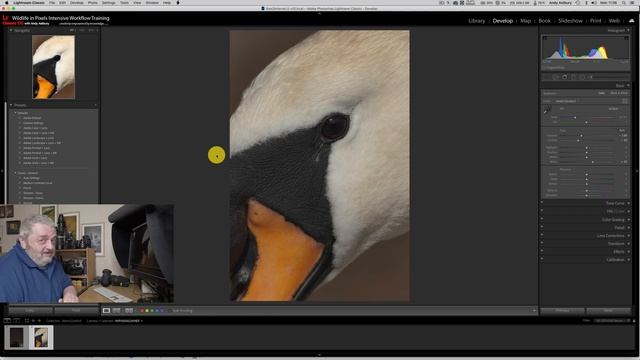Click the cloud sync status icon
This screenshot has width=640, height=360.
(x=632, y=20)
